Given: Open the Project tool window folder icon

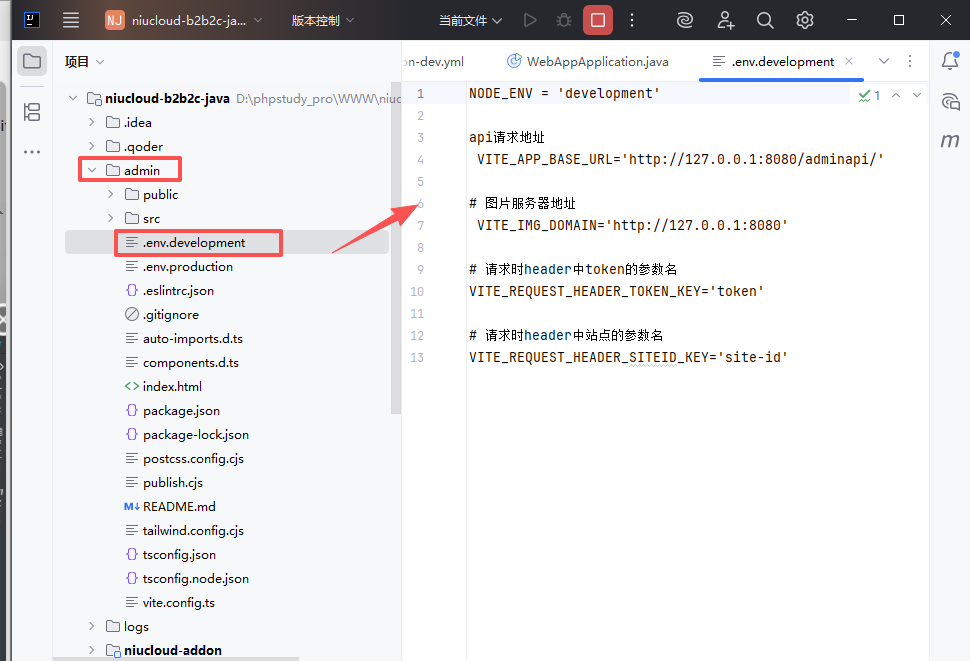Looking at the screenshot, I should (32, 62).
